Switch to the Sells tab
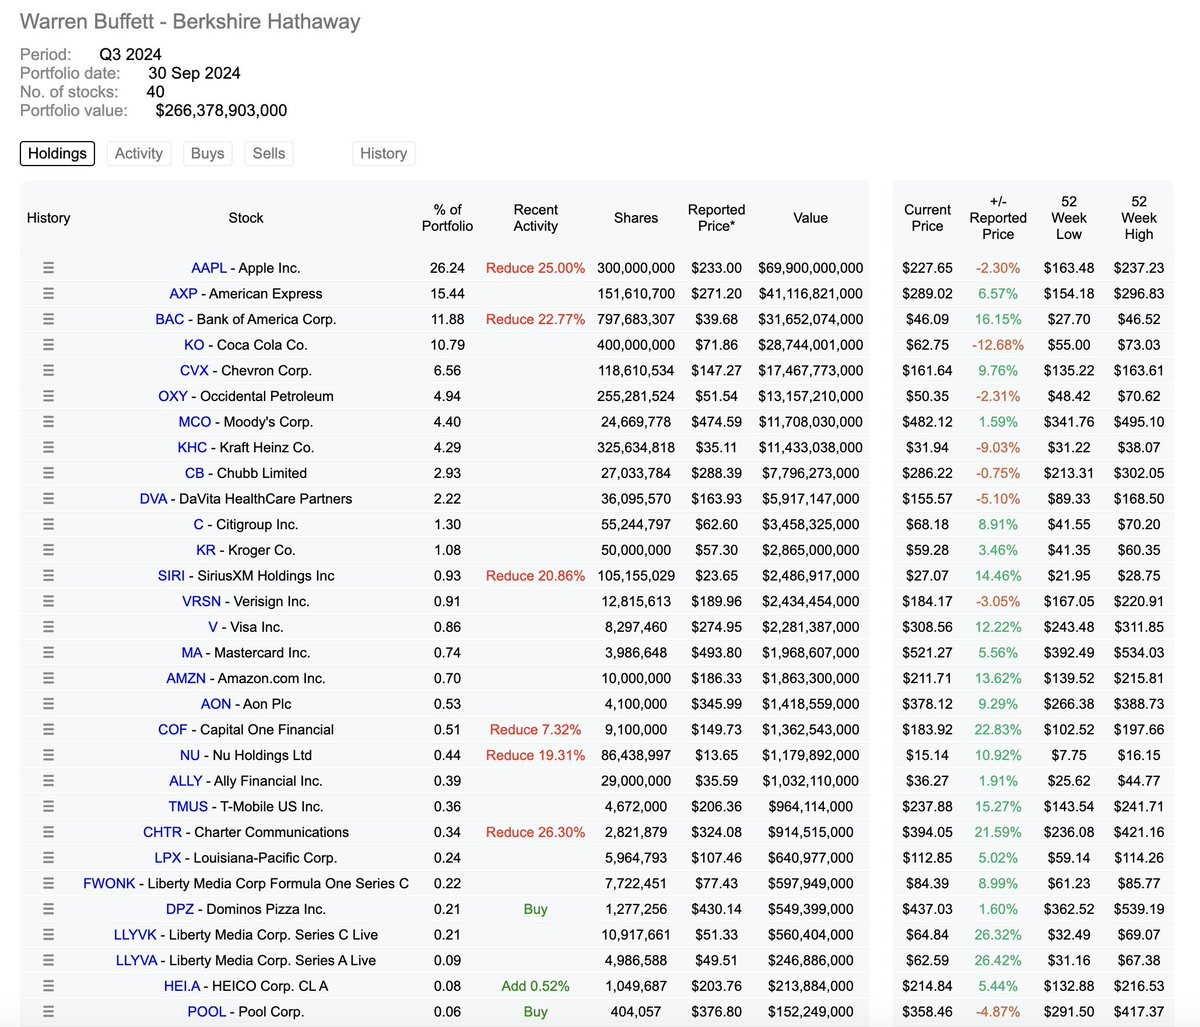This screenshot has height=1027, width=1200. 269,153
